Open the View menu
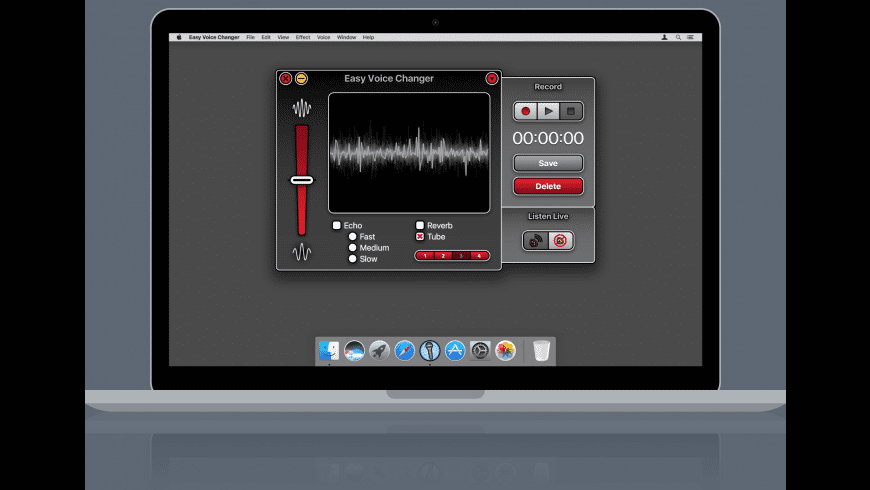 coord(284,37)
